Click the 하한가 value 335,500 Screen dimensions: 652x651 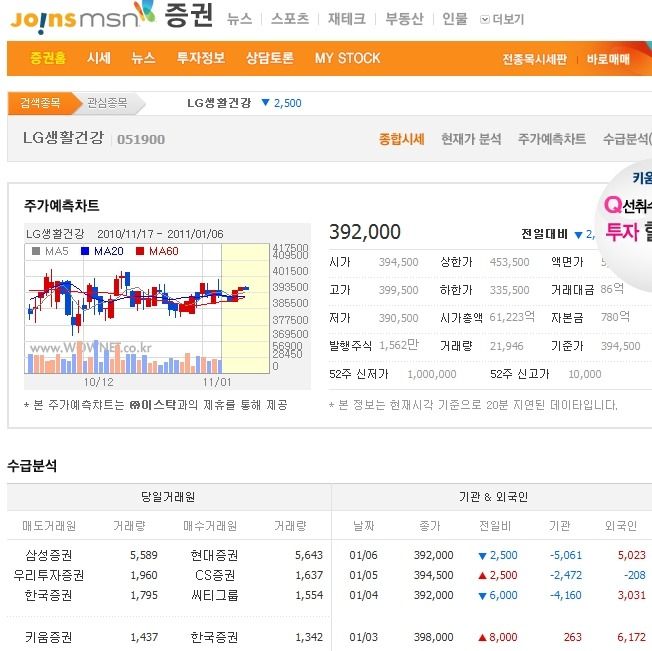(509, 290)
